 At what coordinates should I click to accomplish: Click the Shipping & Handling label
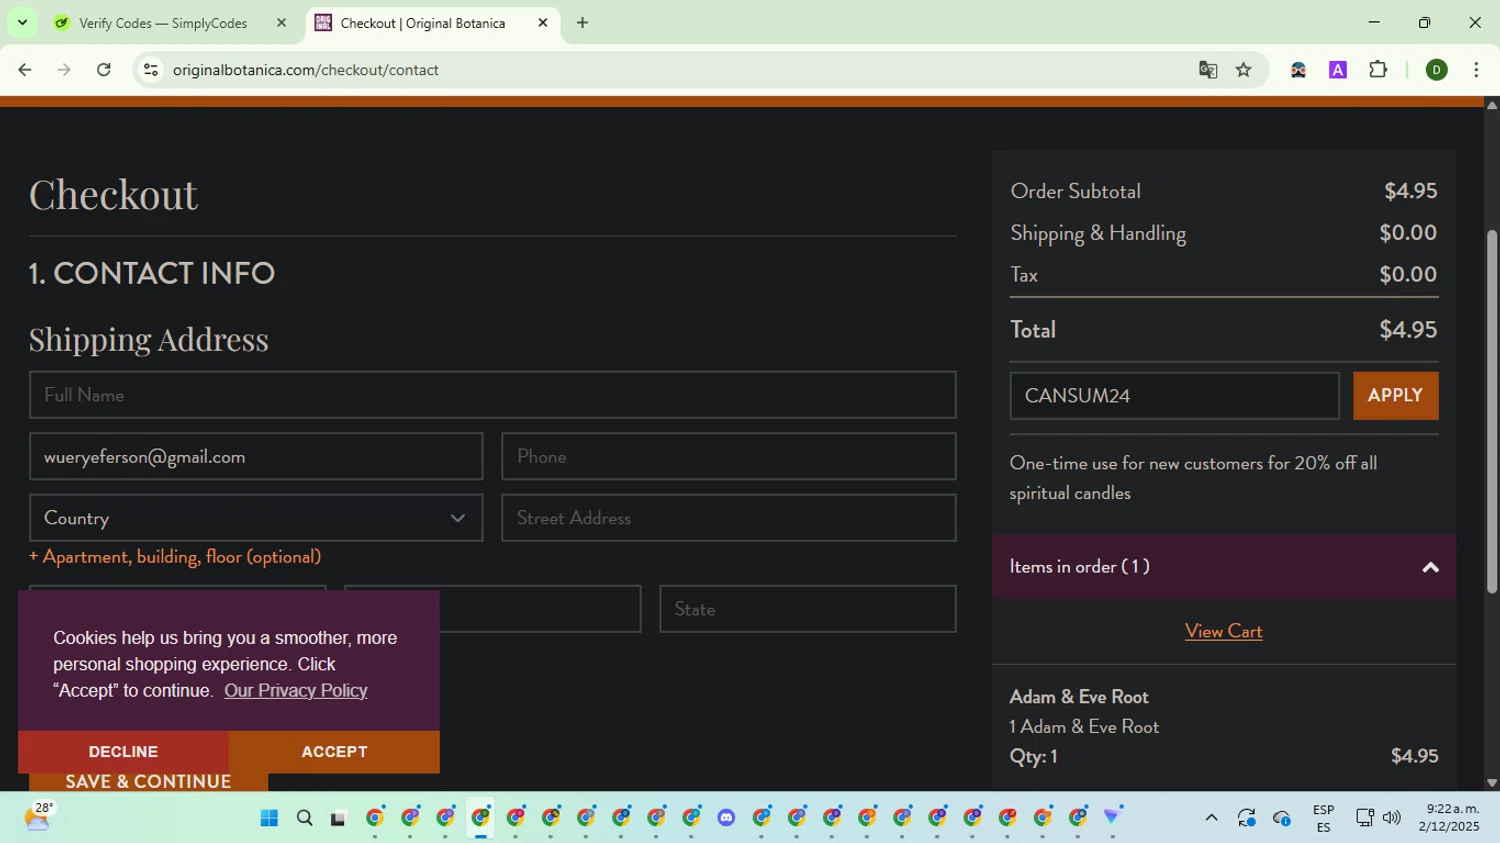click(1098, 233)
